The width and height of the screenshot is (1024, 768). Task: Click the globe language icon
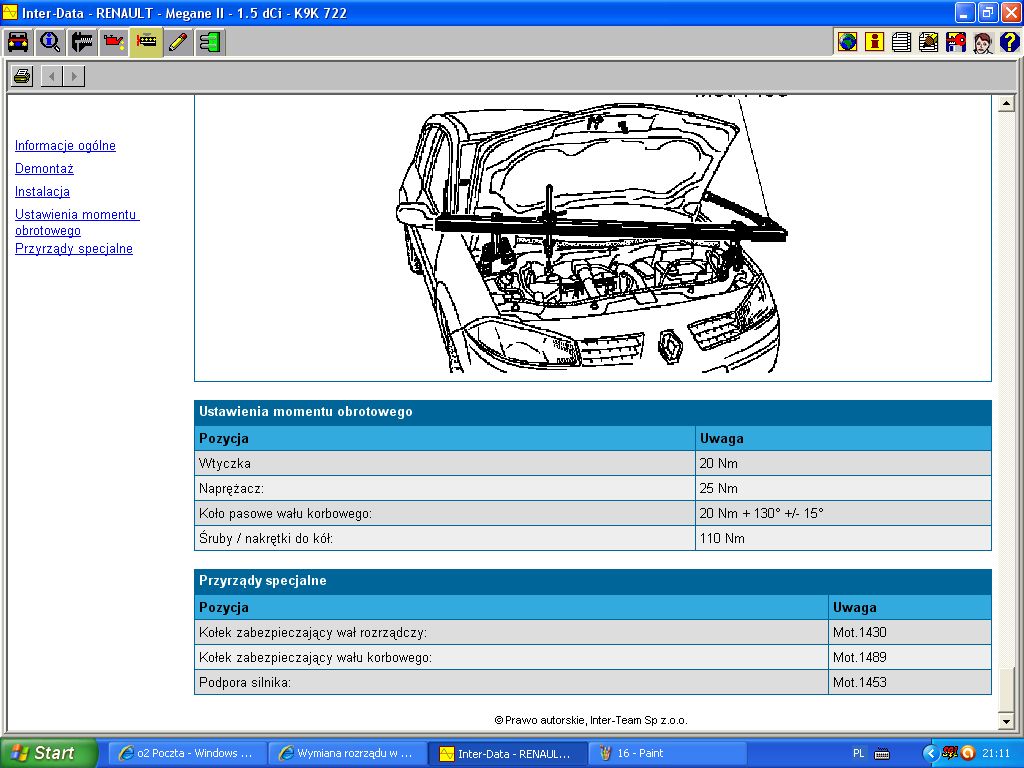[847, 42]
